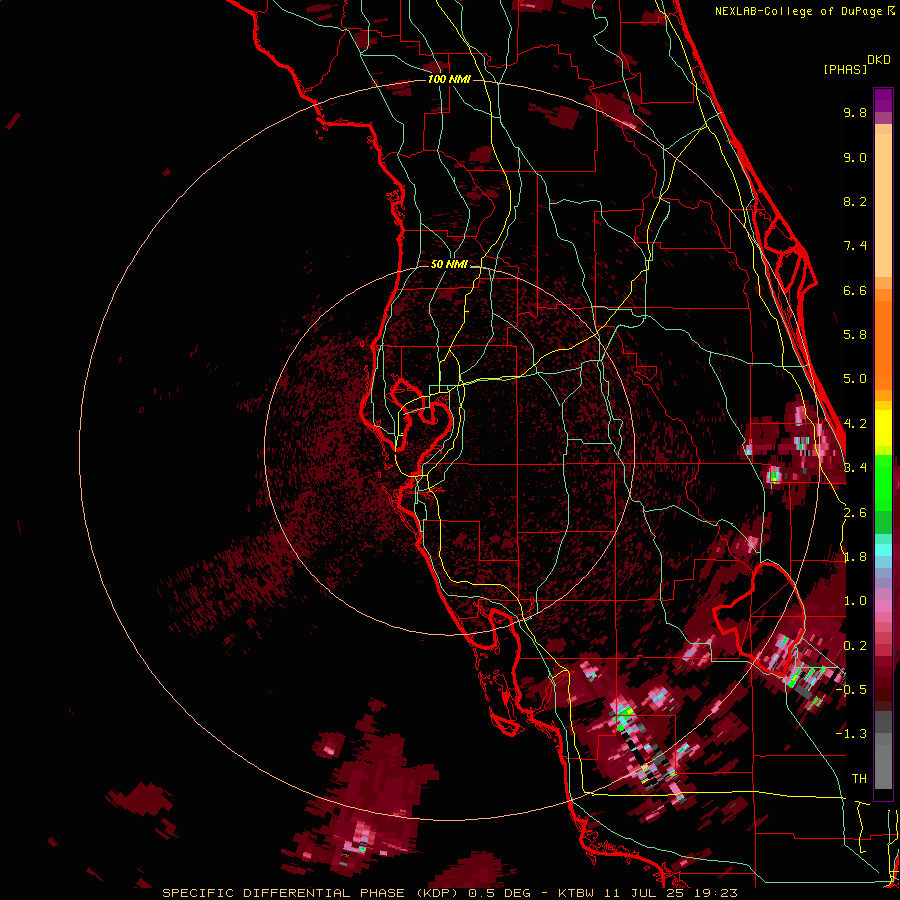
Task: Click the 1.8 scale value
Action: 855,557
